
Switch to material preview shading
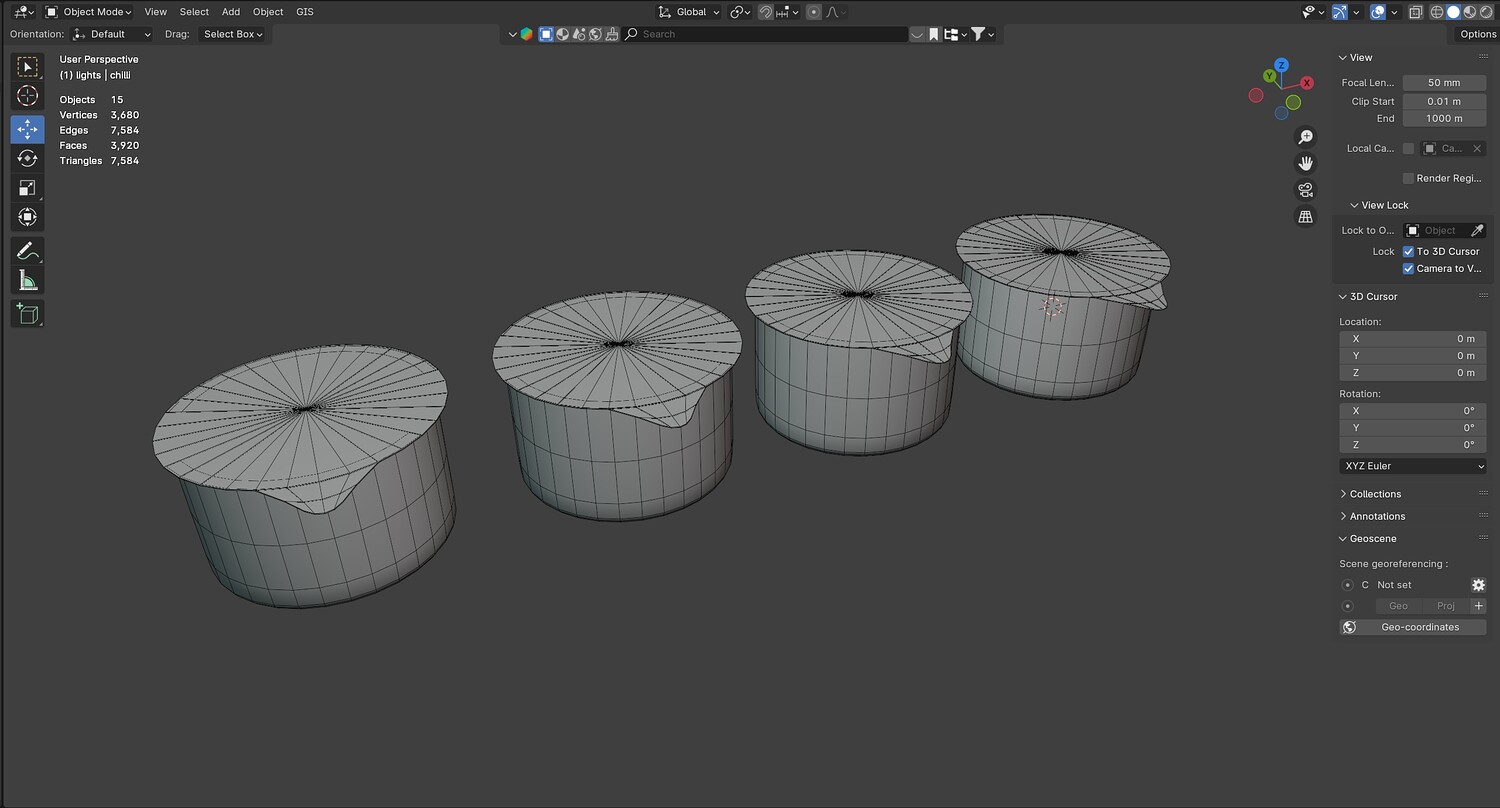pos(1468,12)
